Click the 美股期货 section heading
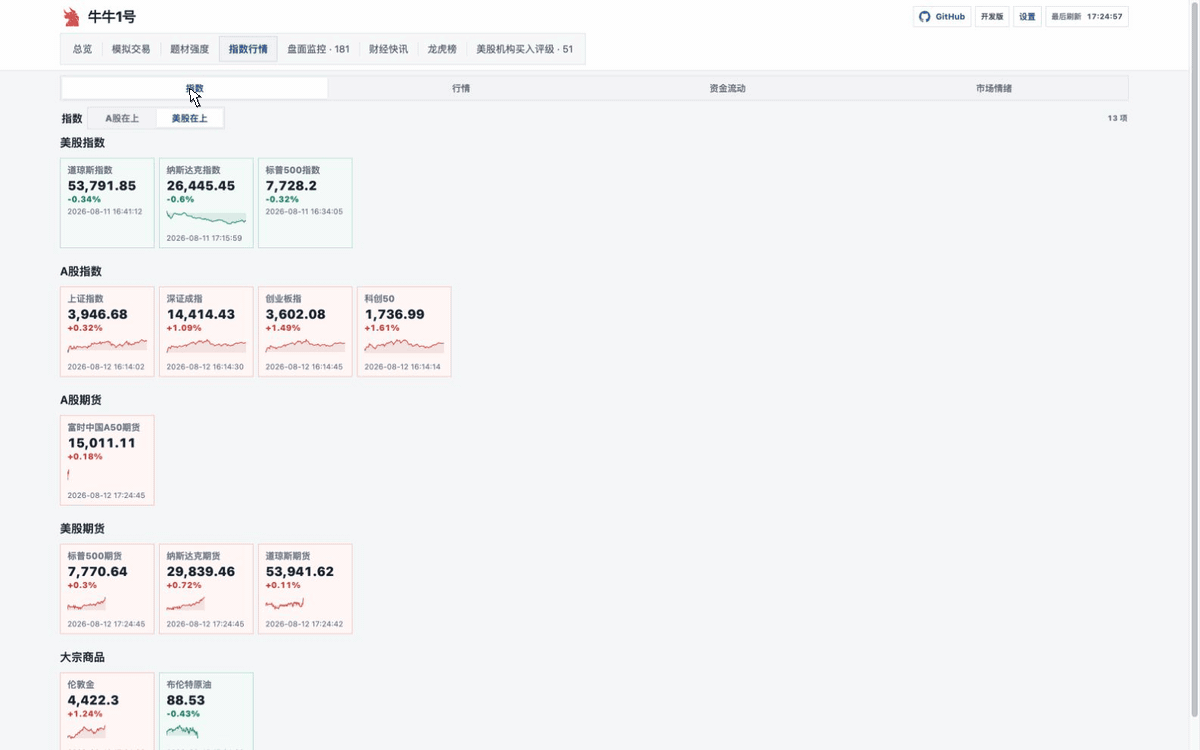 (x=82, y=528)
